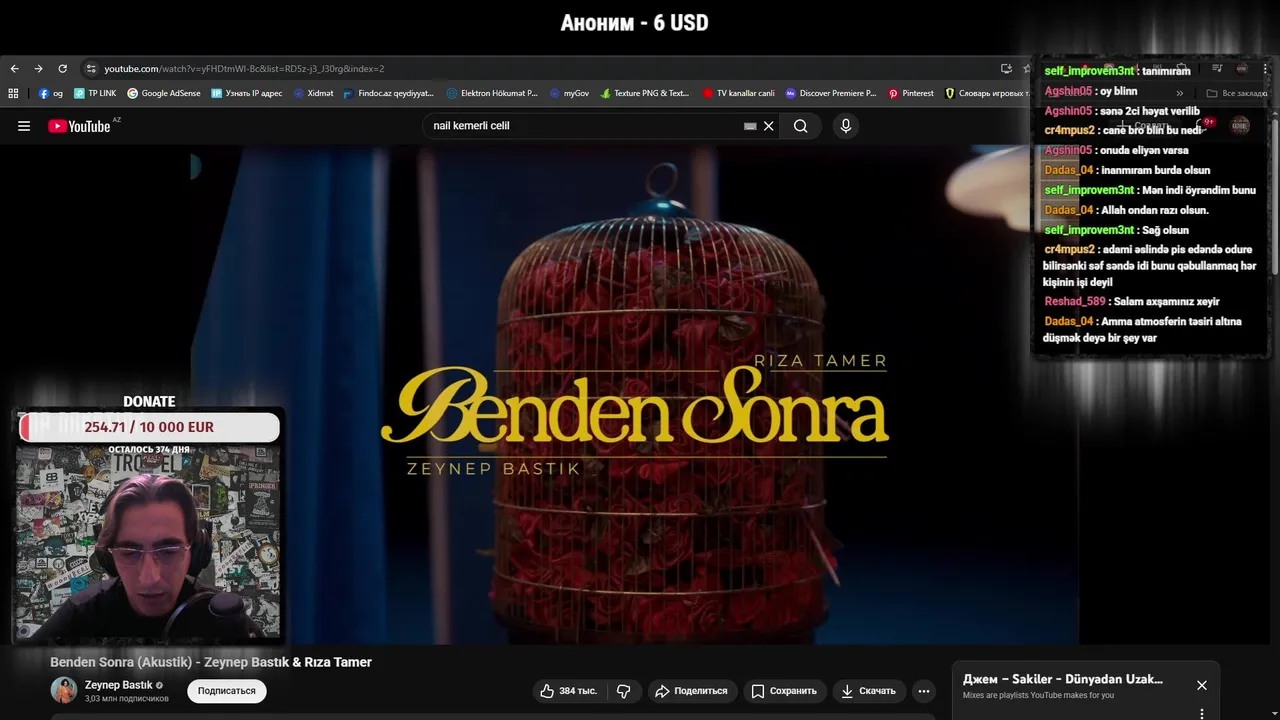Open YouTube notifications bell
Screen dimensions: 1280x720
(1204, 126)
